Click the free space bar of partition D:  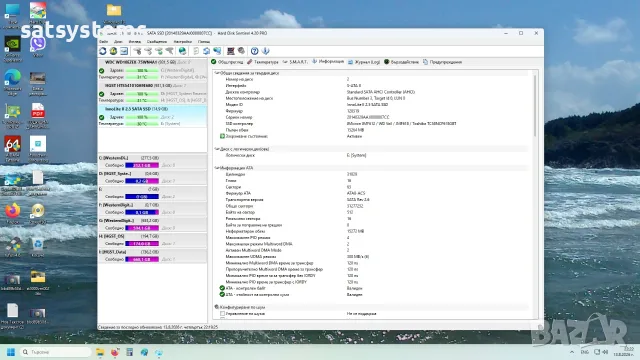tap(142, 181)
